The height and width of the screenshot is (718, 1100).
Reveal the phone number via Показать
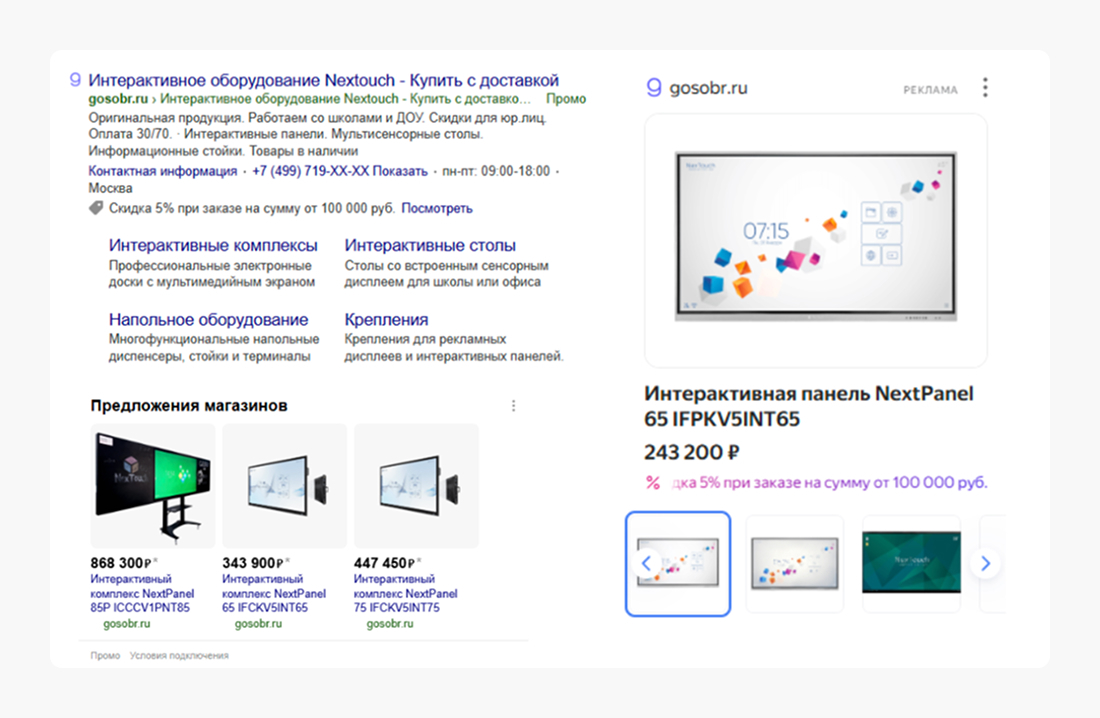(400, 171)
